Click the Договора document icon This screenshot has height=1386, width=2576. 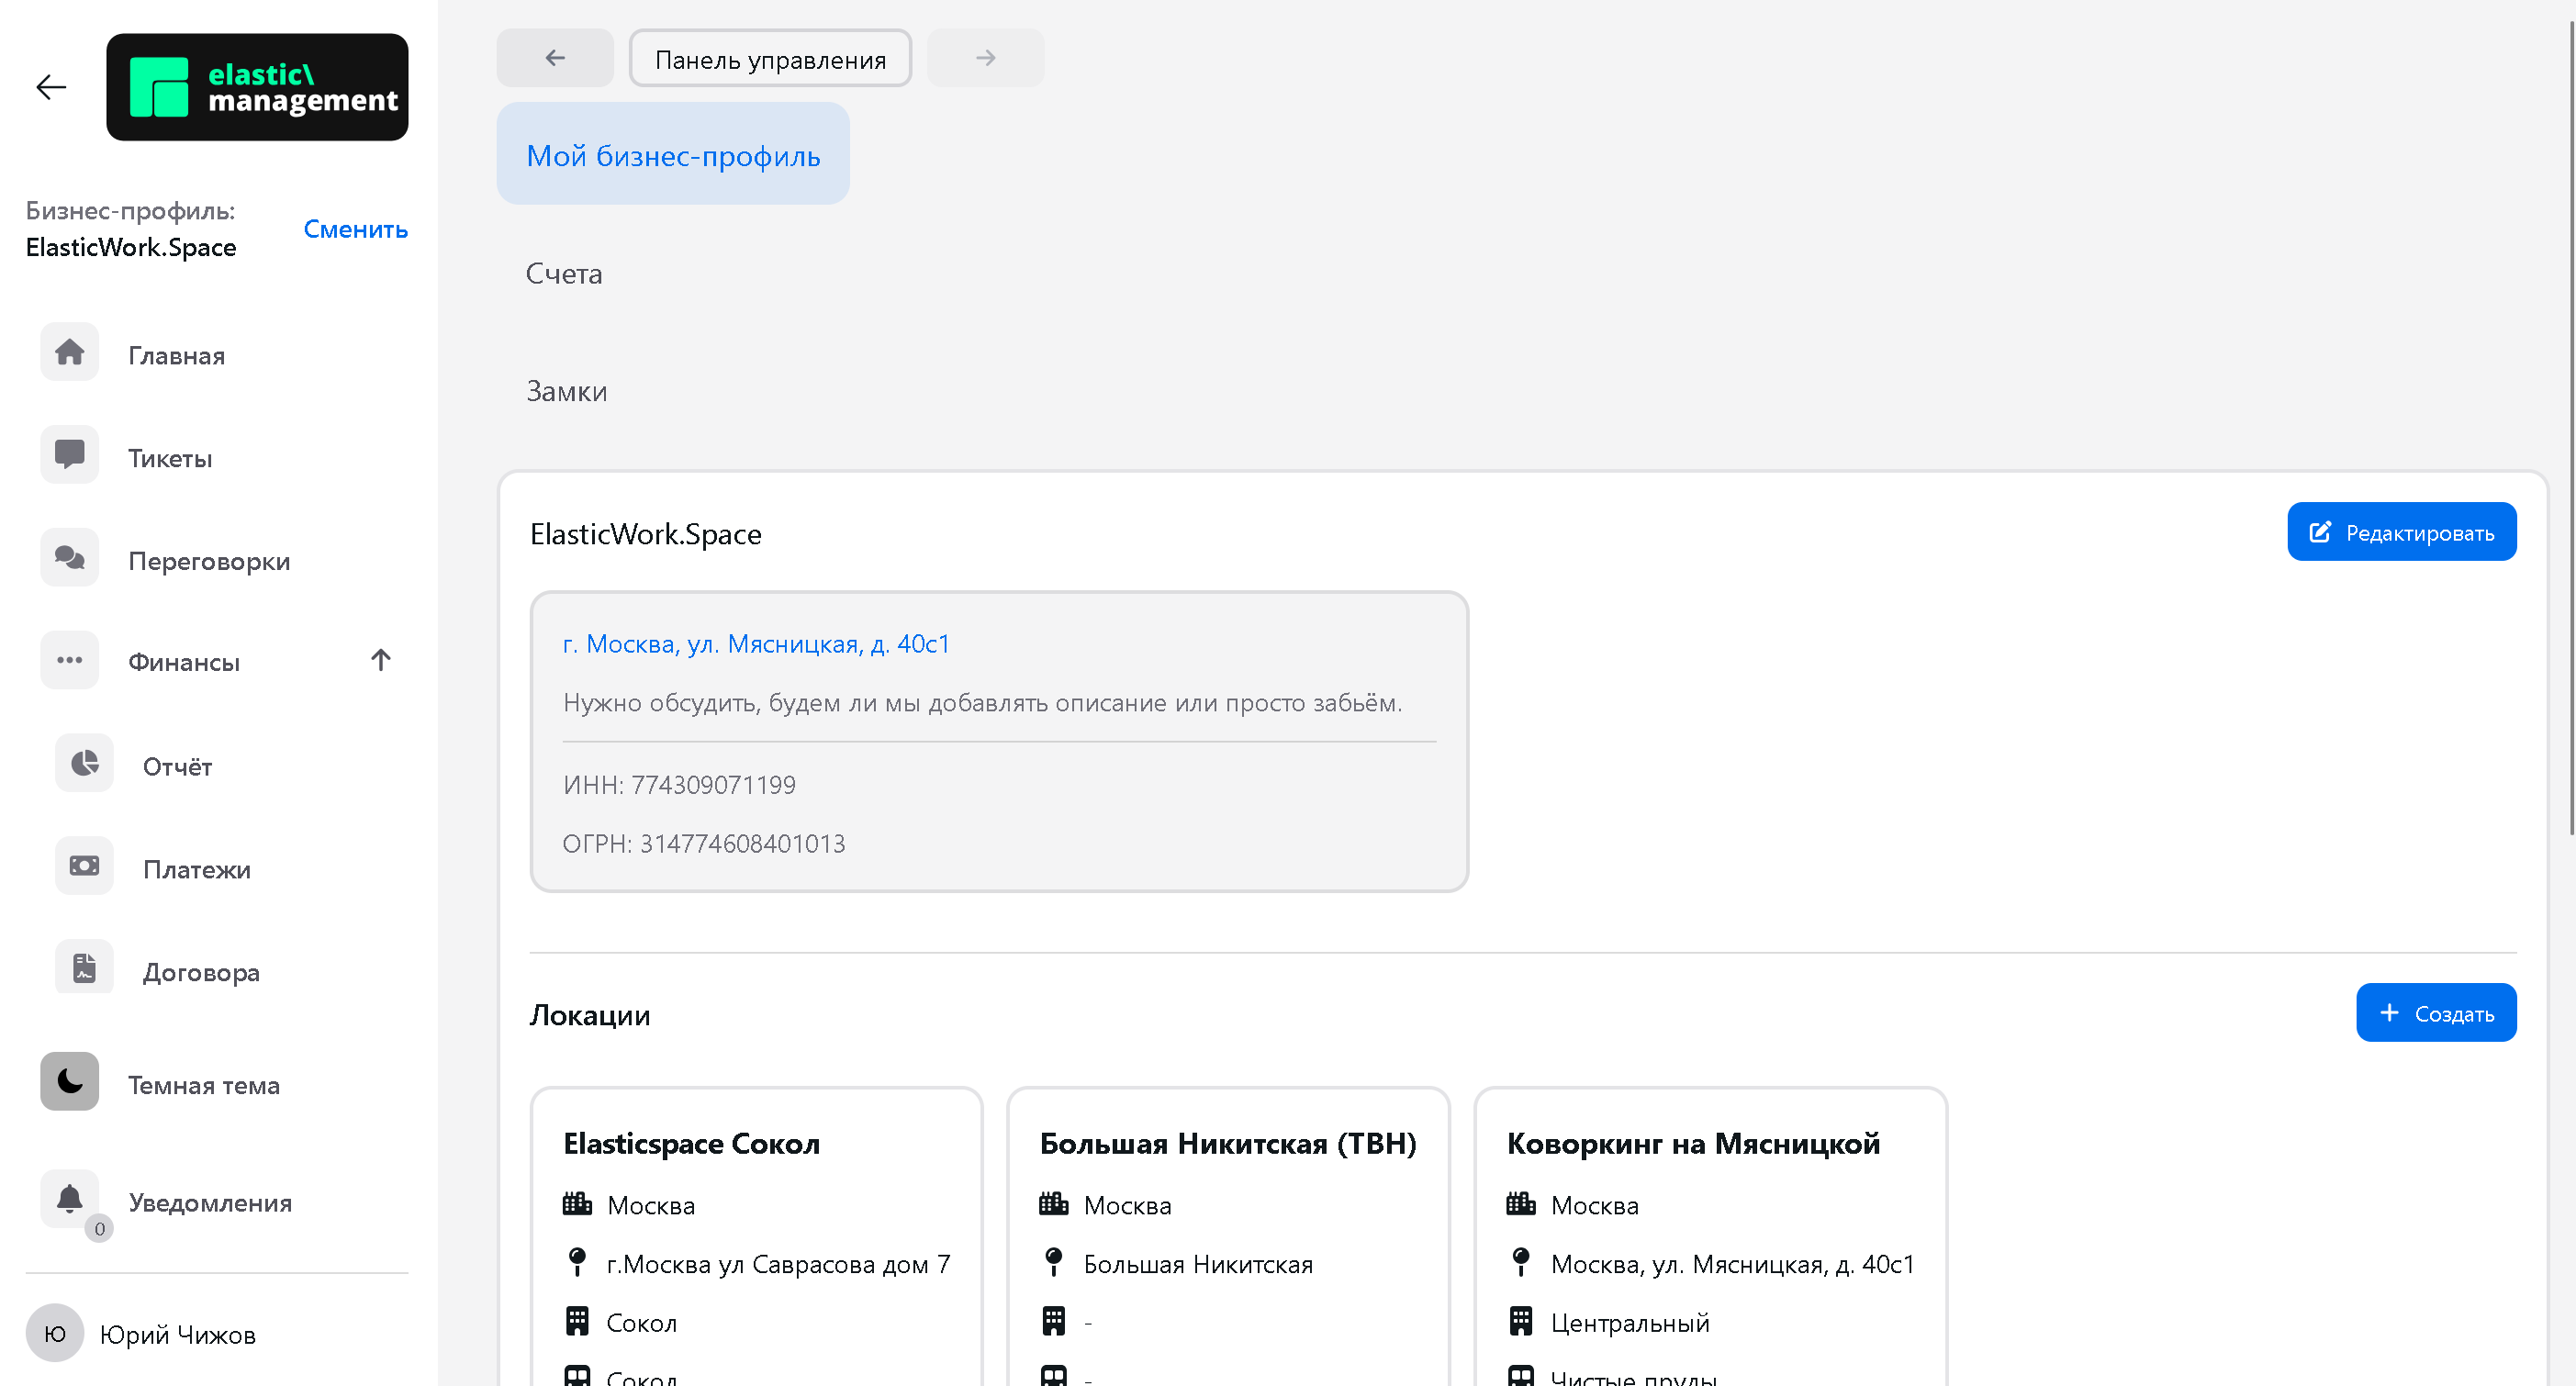pyautogui.click(x=84, y=969)
